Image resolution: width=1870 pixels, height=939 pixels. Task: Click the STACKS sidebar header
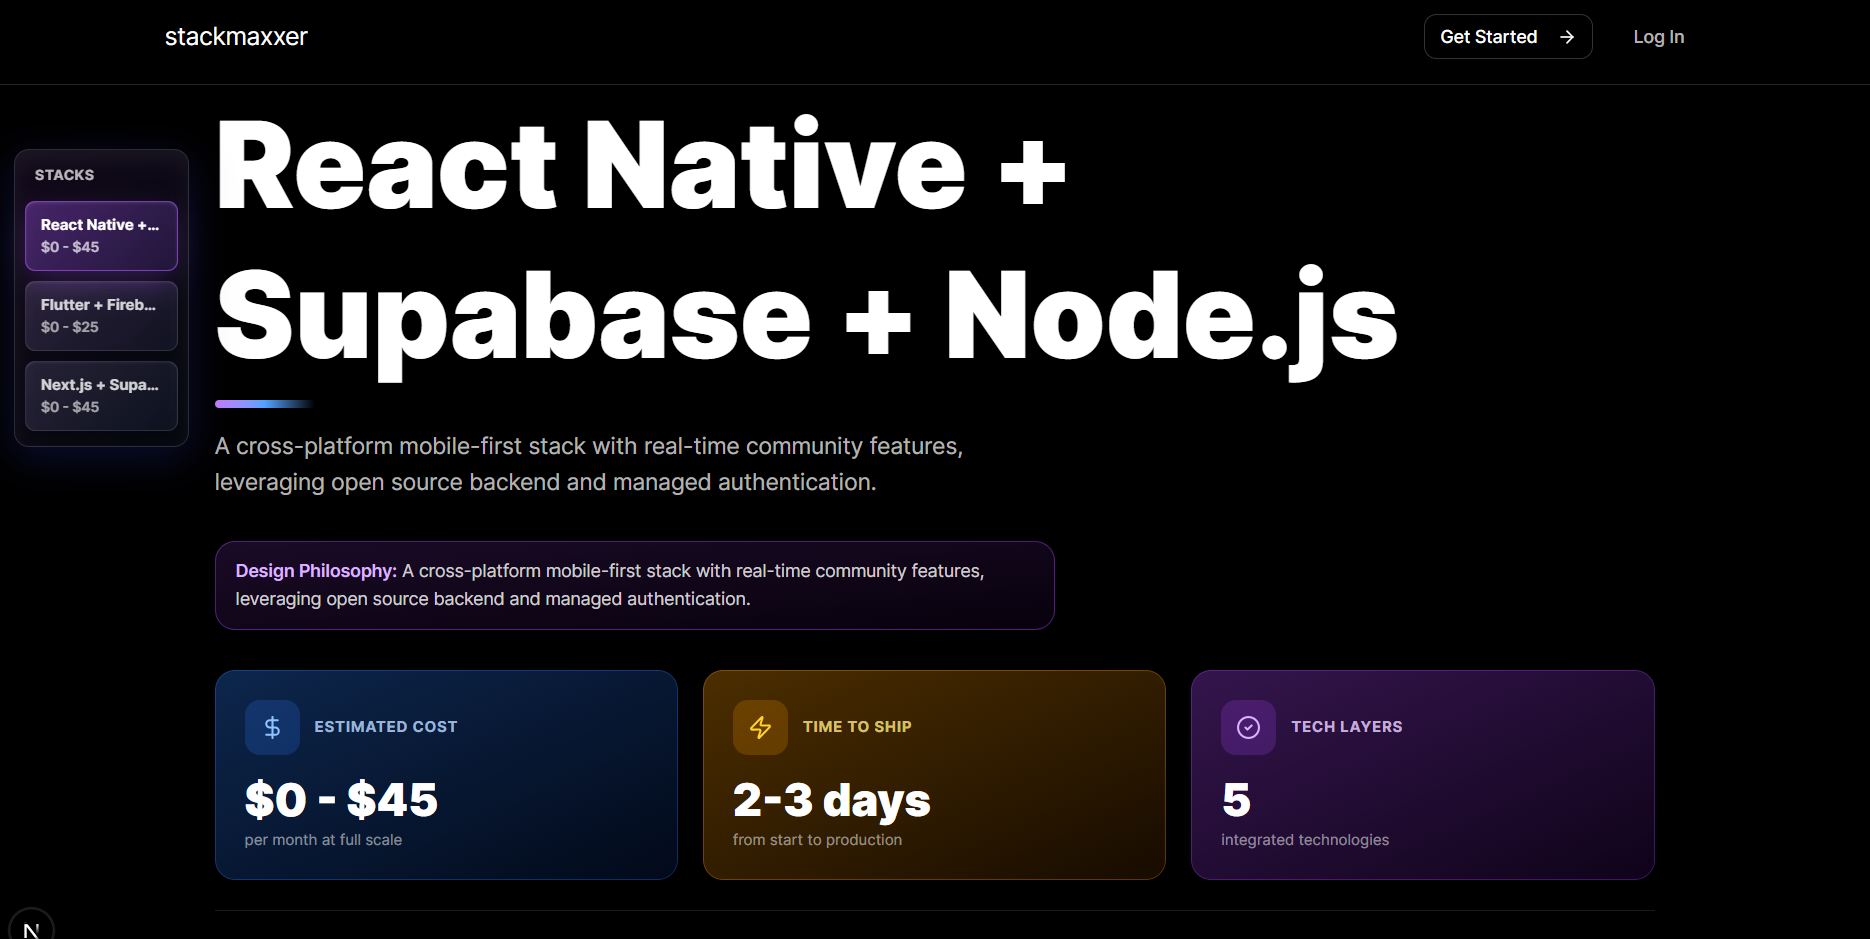pos(64,175)
